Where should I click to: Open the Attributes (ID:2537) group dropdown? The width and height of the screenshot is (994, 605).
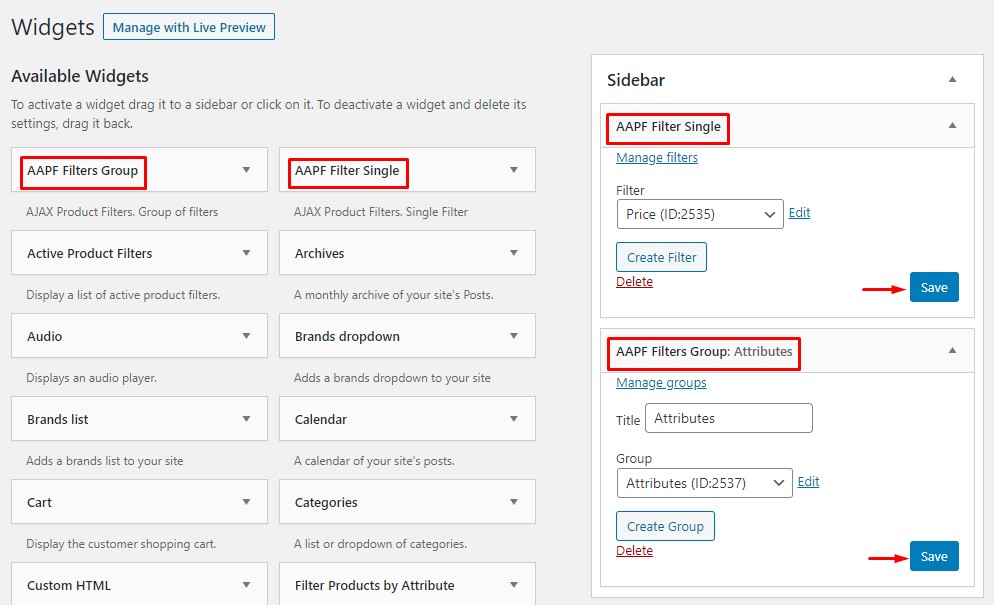(x=704, y=483)
